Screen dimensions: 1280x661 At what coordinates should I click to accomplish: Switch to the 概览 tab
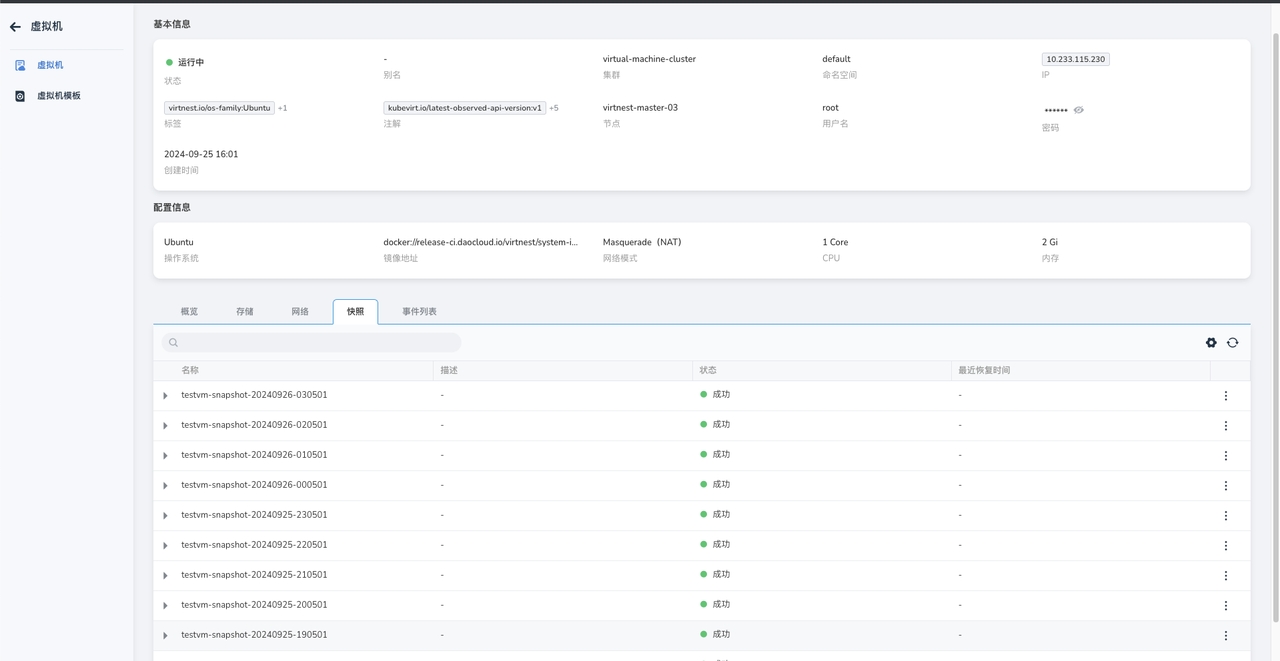pyautogui.click(x=189, y=312)
